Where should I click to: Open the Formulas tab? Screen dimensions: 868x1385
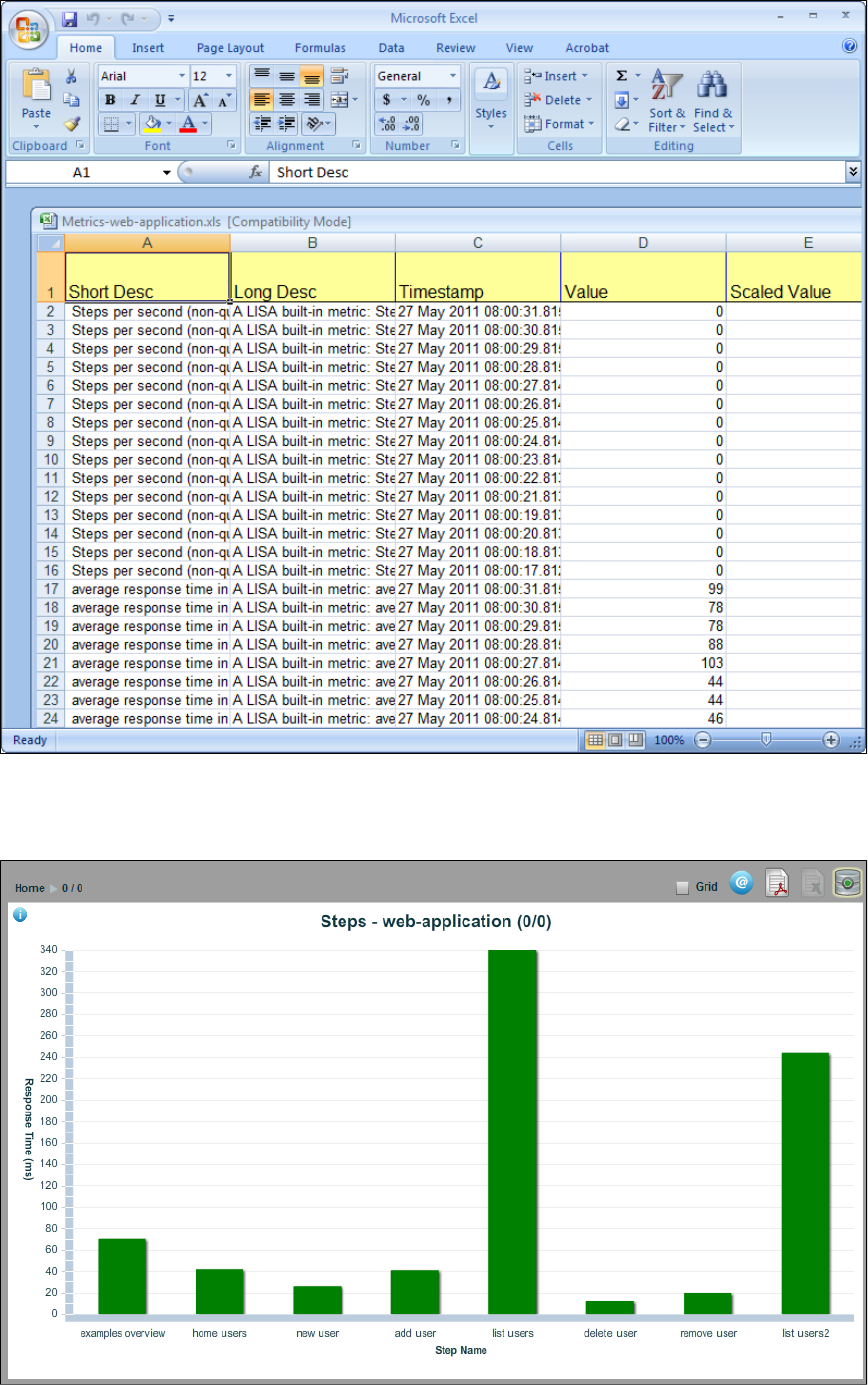[x=320, y=48]
